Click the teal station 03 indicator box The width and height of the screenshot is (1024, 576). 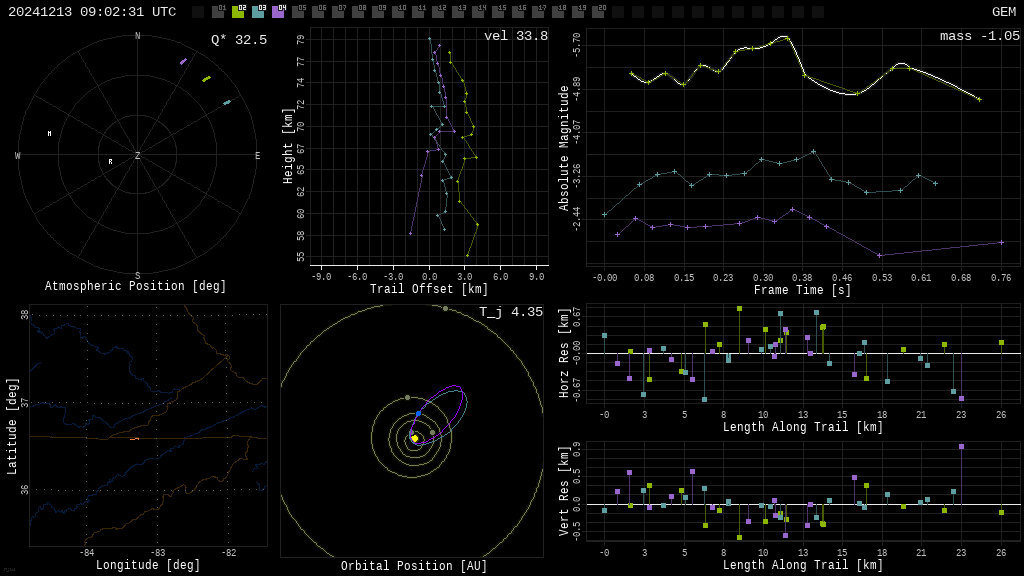258,12
